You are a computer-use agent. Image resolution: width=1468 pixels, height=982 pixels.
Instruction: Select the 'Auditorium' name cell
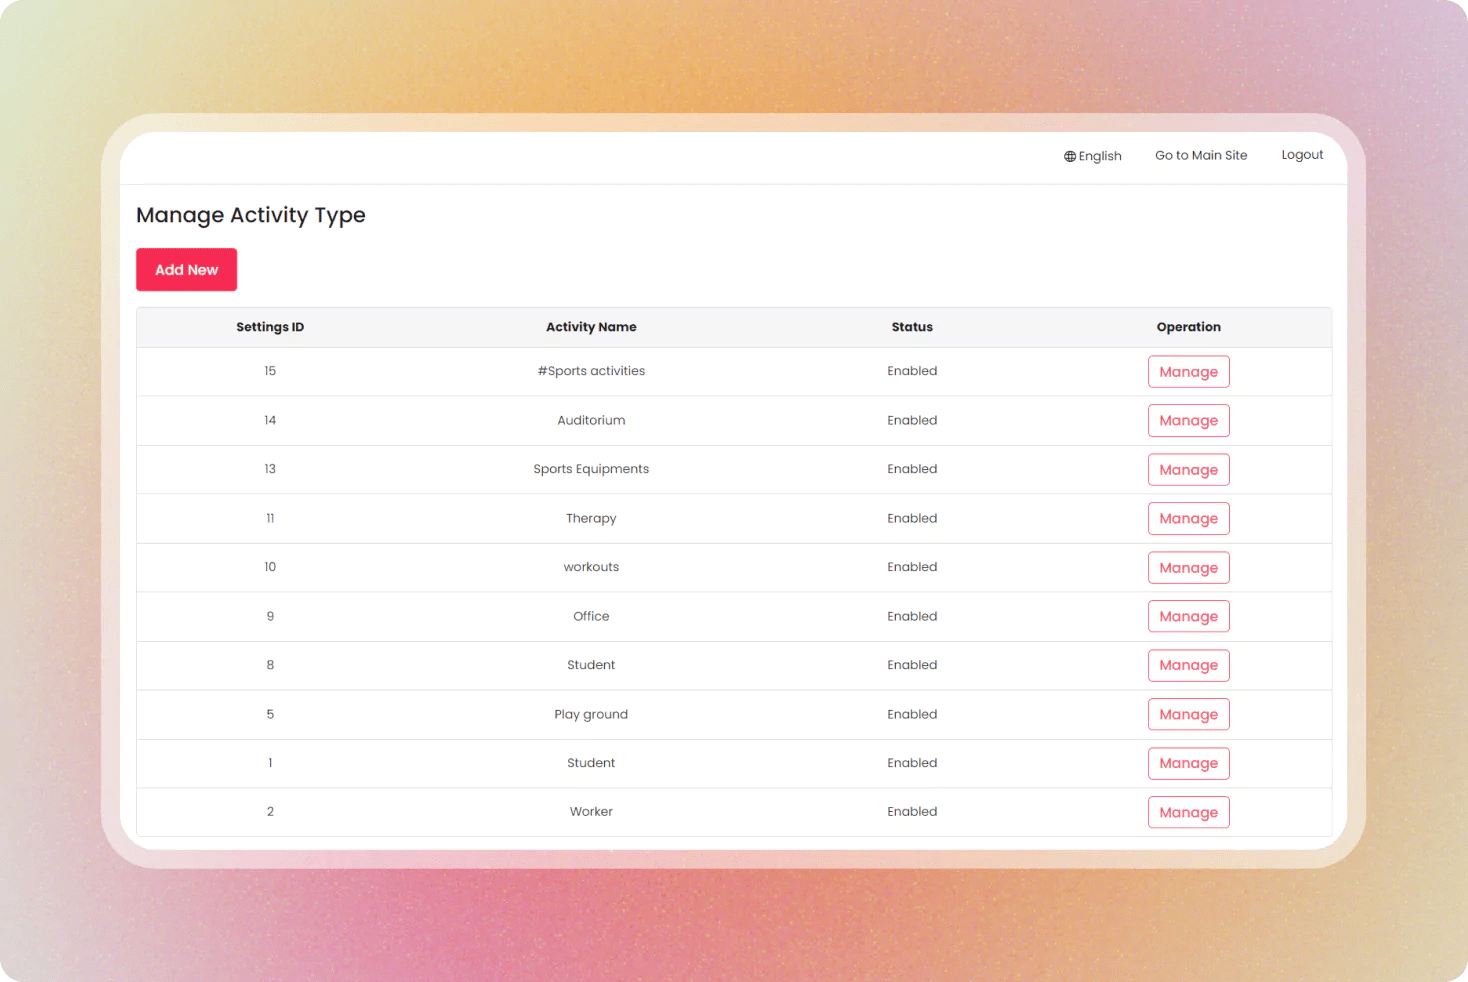pyautogui.click(x=591, y=420)
